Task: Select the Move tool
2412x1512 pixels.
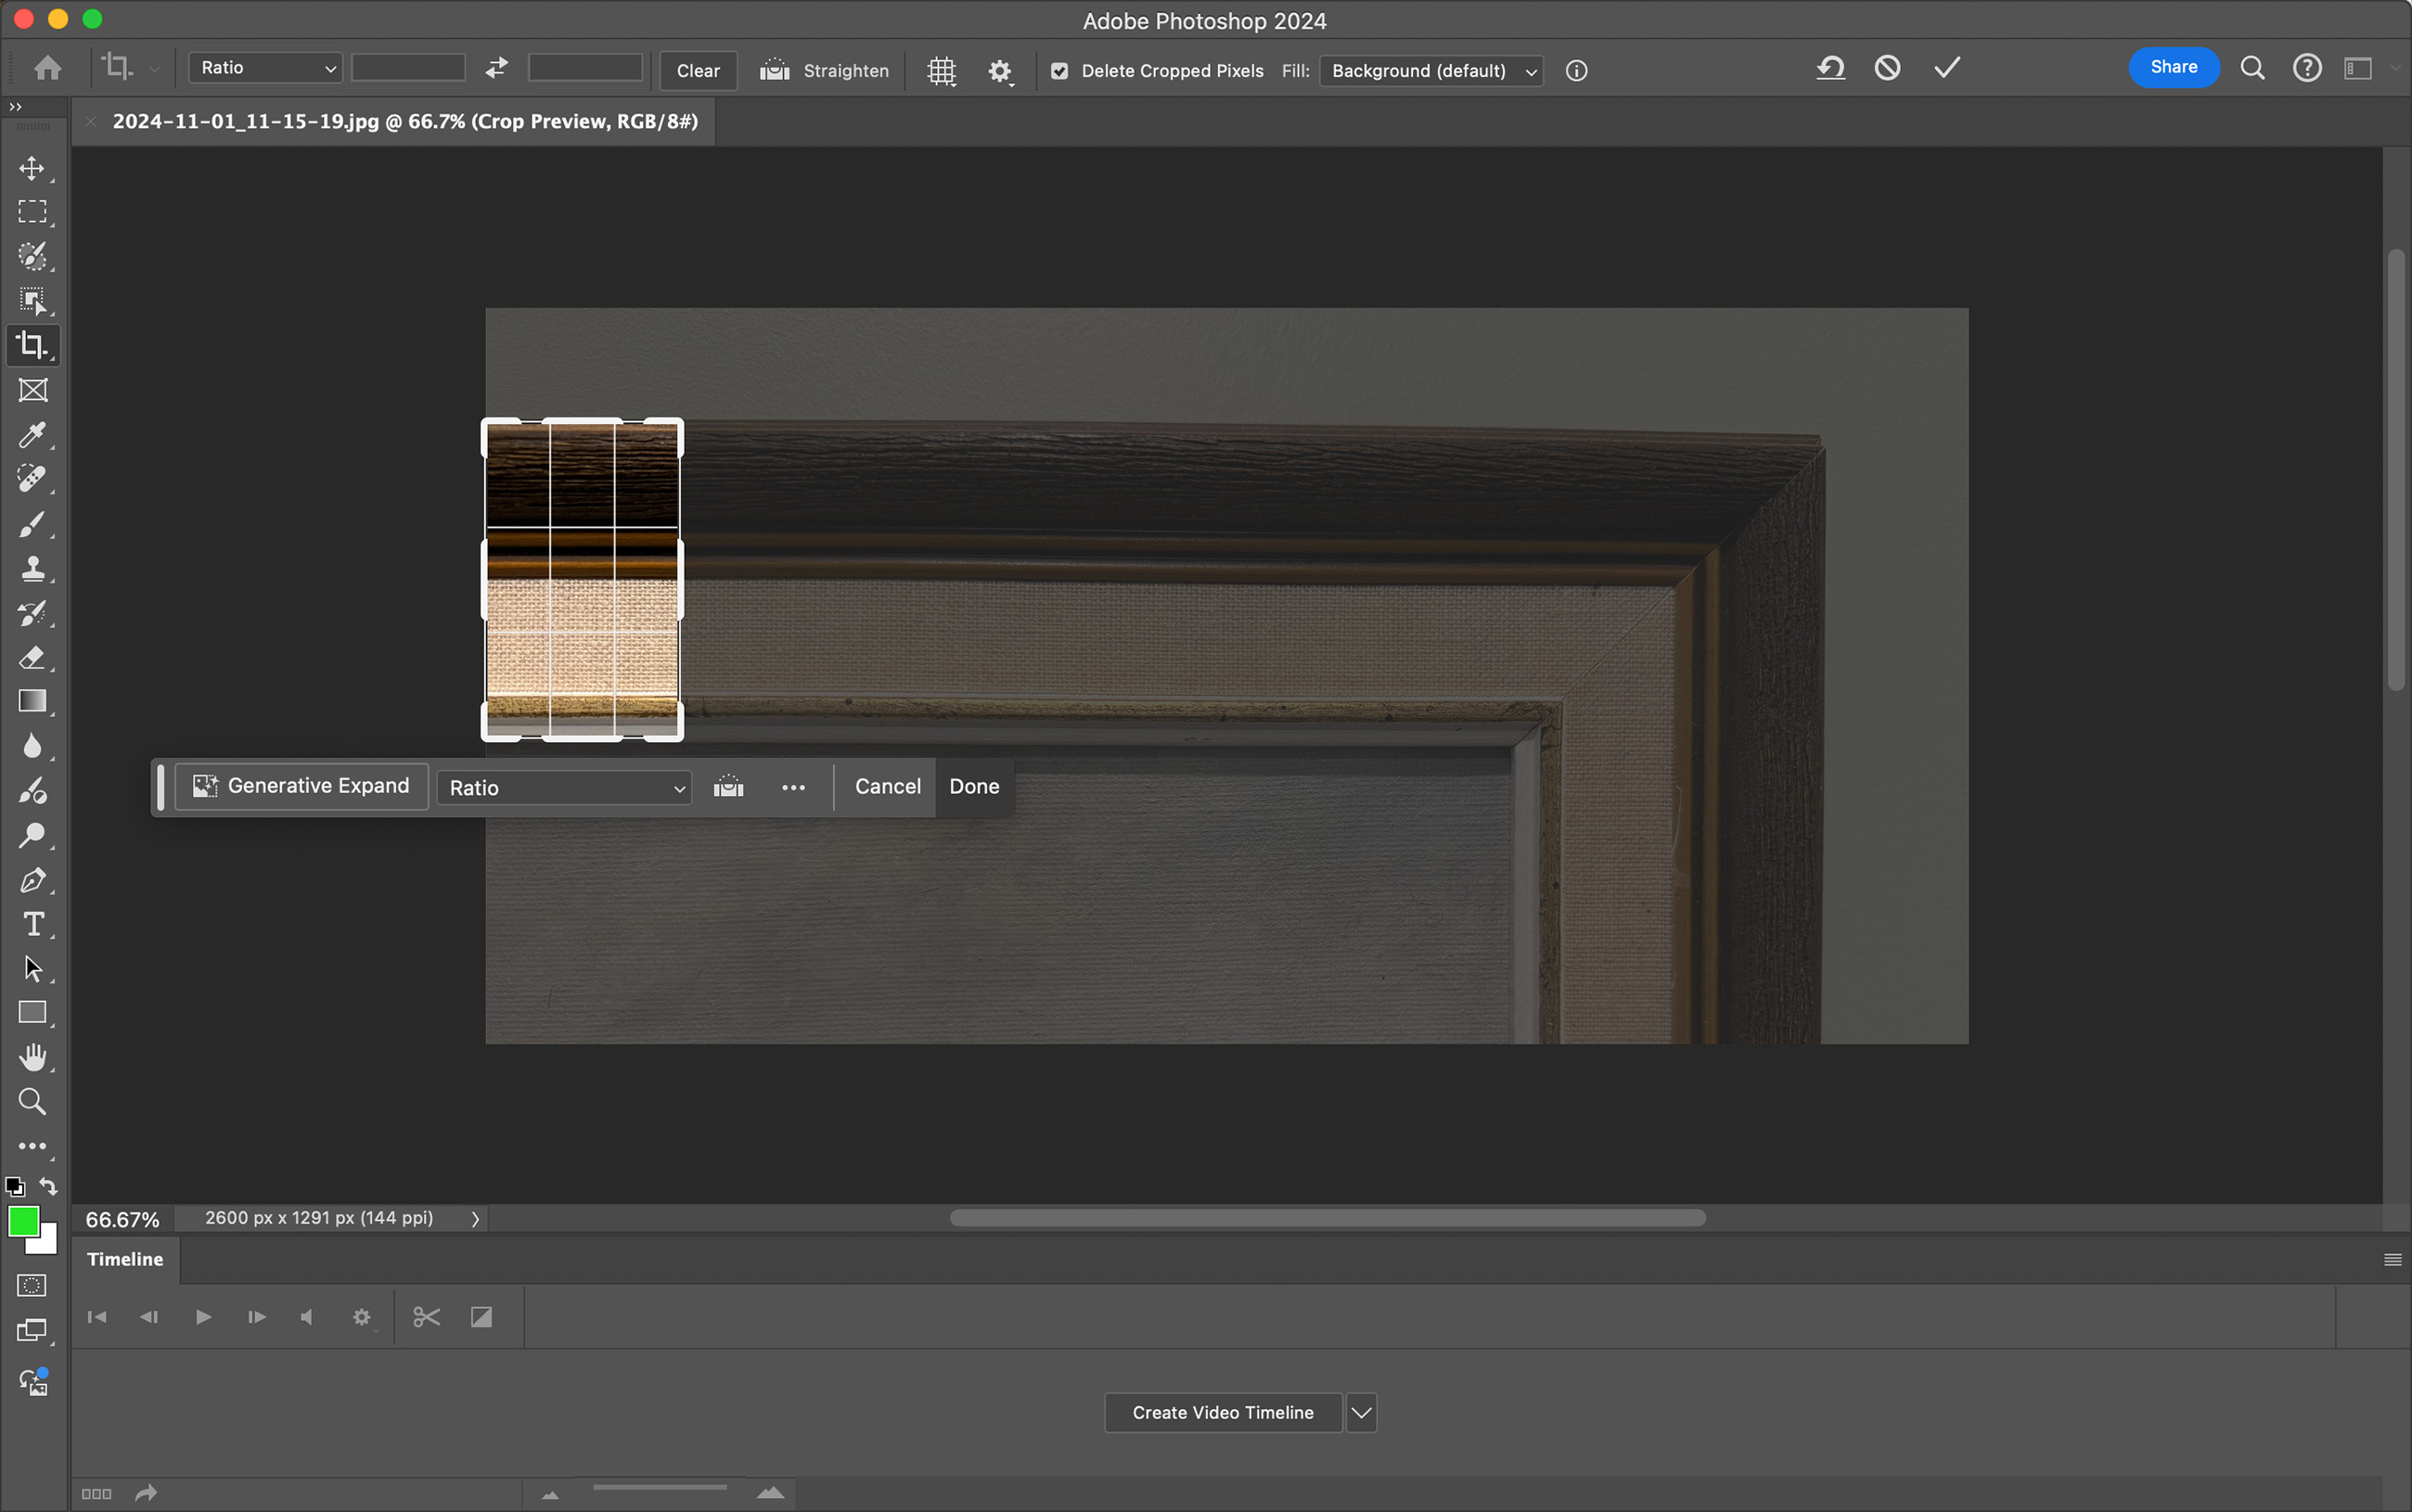Action: [x=32, y=168]
